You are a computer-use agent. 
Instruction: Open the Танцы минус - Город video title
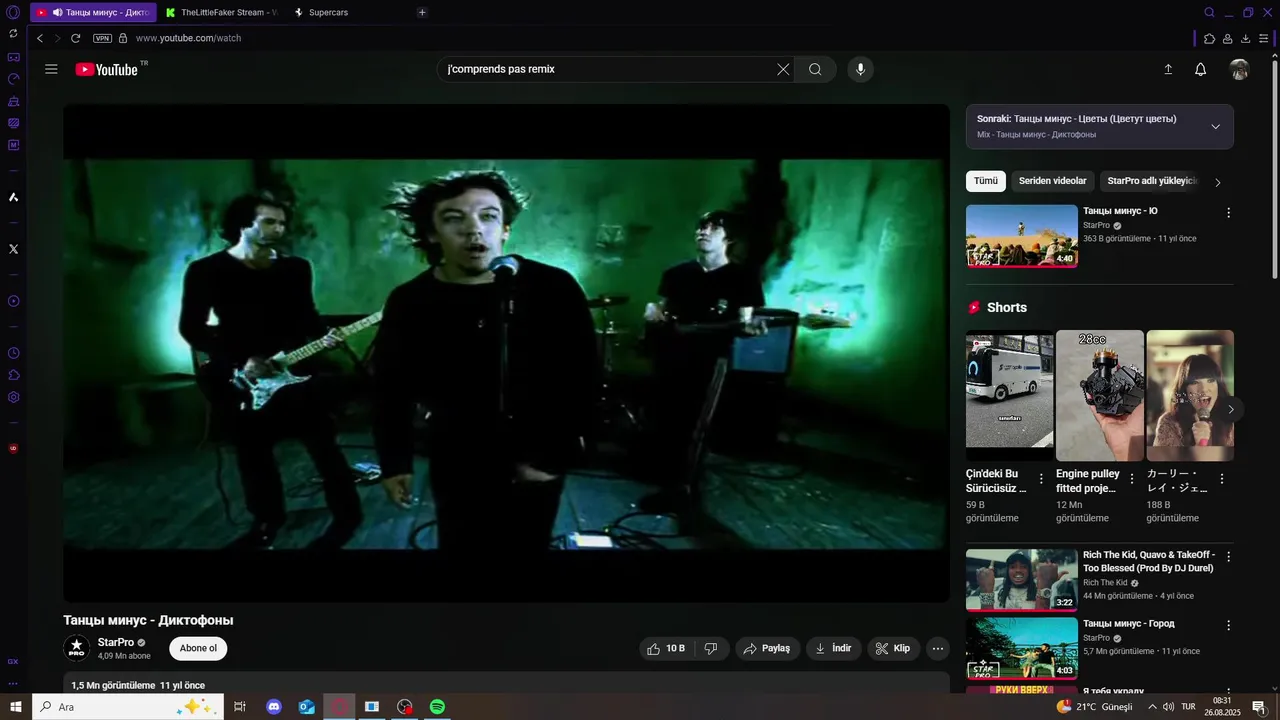point(1128,624)
